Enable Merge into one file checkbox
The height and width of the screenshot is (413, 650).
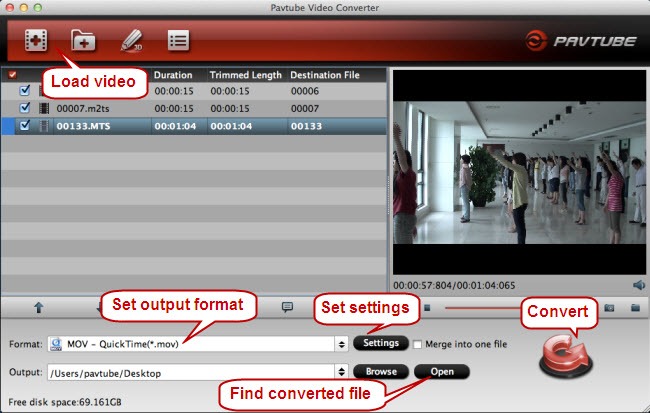point(417,345)
